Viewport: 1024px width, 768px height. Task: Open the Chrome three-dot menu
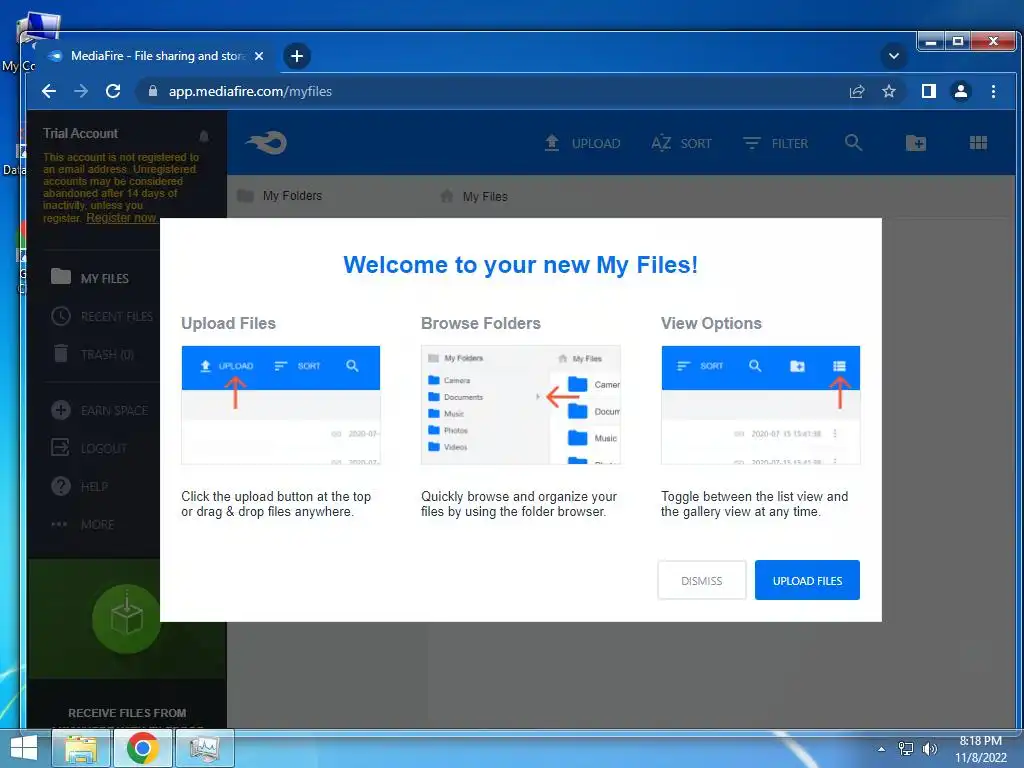point(993,91)
